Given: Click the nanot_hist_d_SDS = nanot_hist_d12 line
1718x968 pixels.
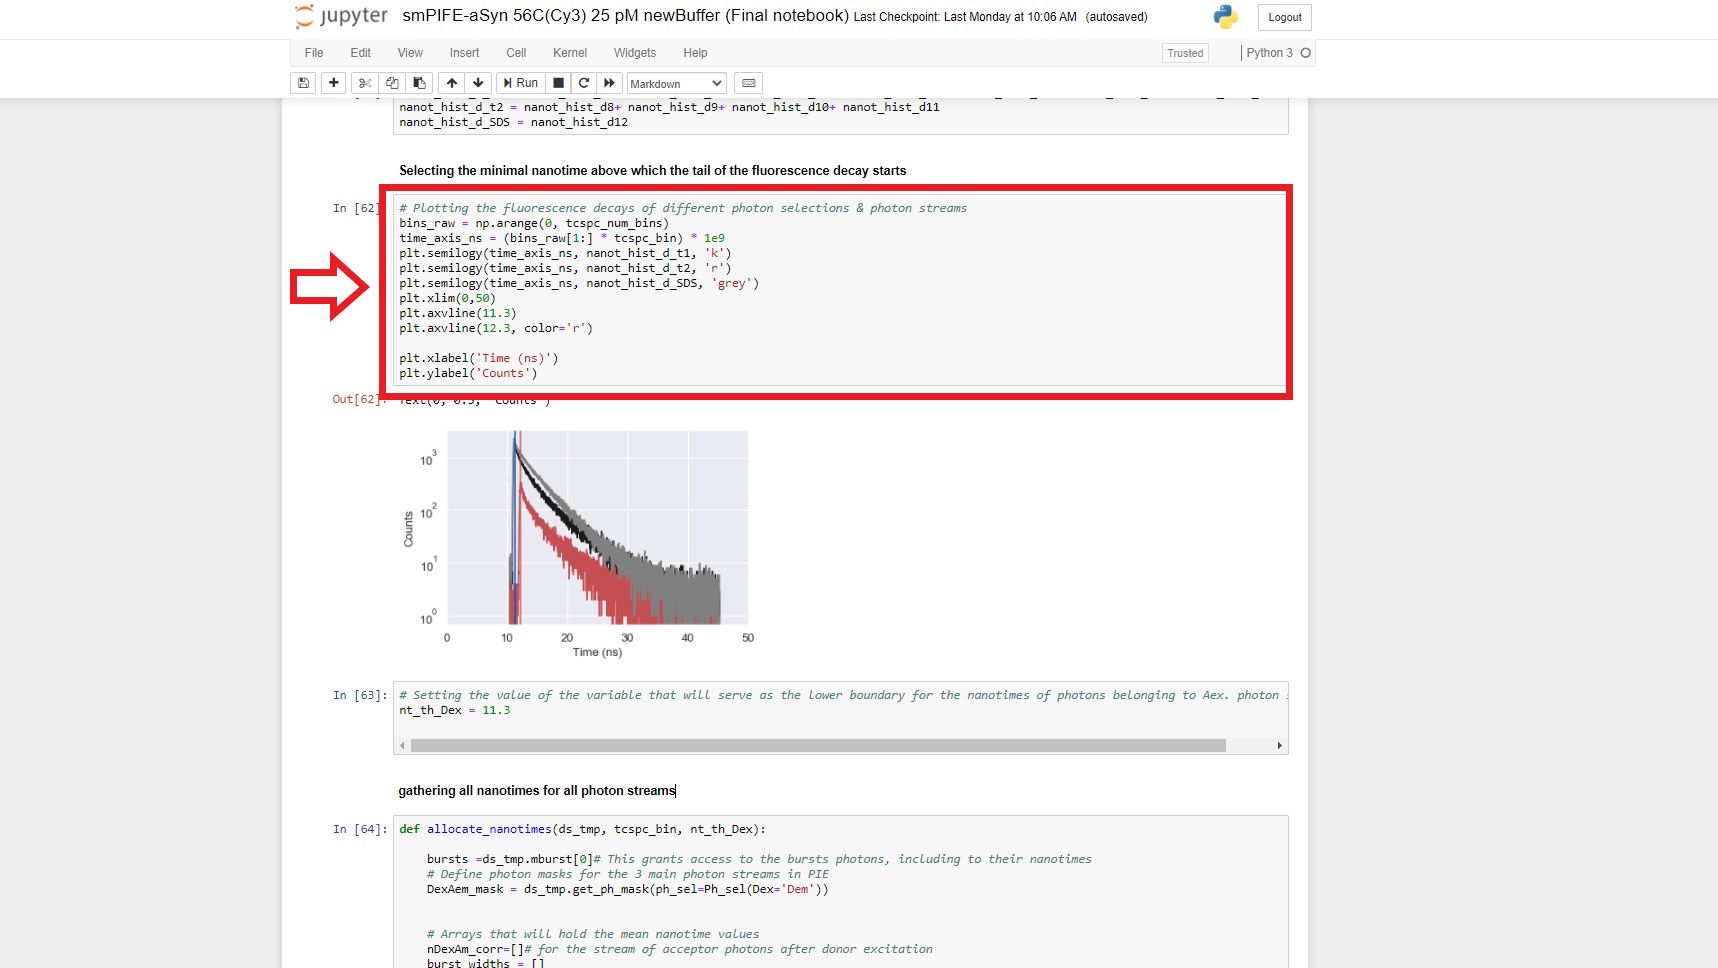Looking at the screenshot, I should pos(514,122).
